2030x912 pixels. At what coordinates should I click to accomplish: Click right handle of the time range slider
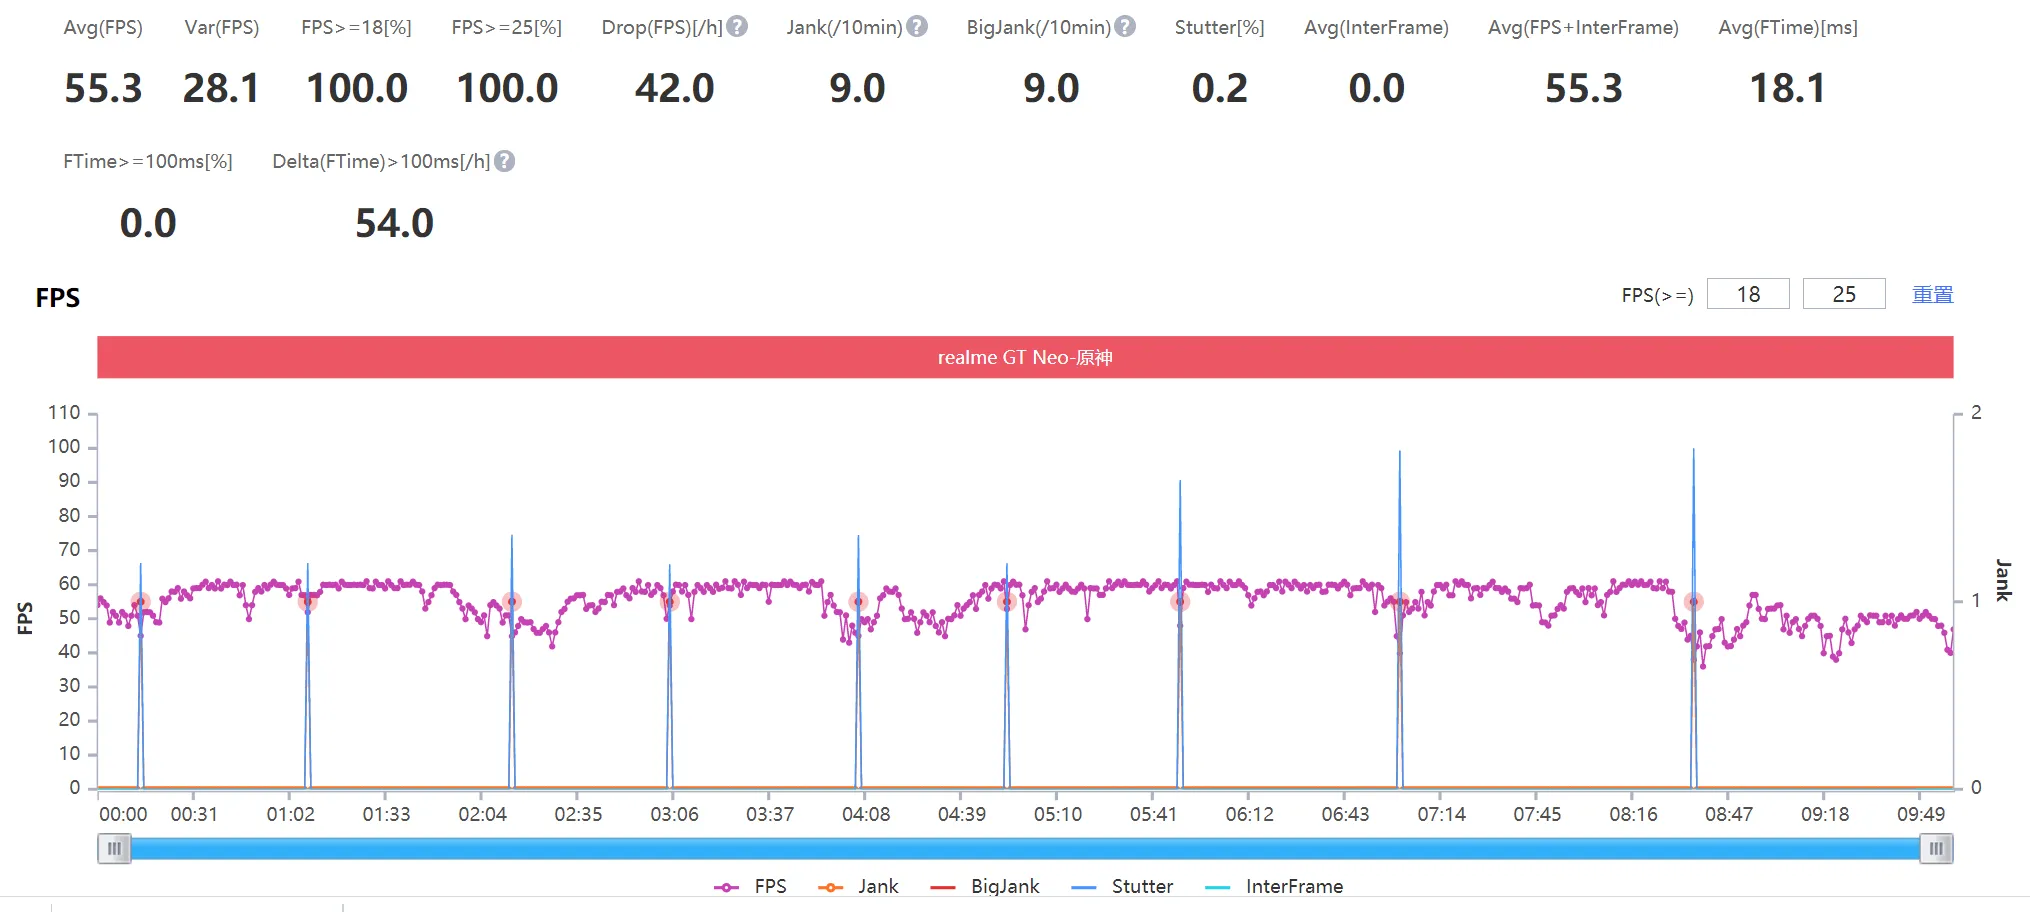pyautogui.click(x=1936, y=849)
